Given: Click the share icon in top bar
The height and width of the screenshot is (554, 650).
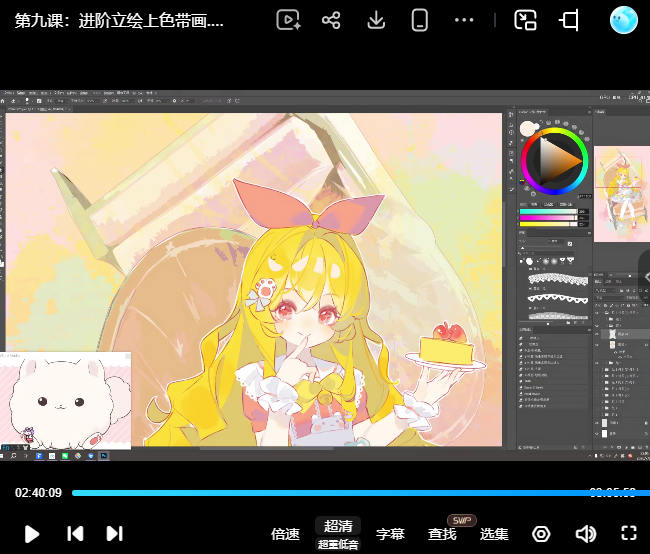Looking at the screenshot, I should (331, 20).
